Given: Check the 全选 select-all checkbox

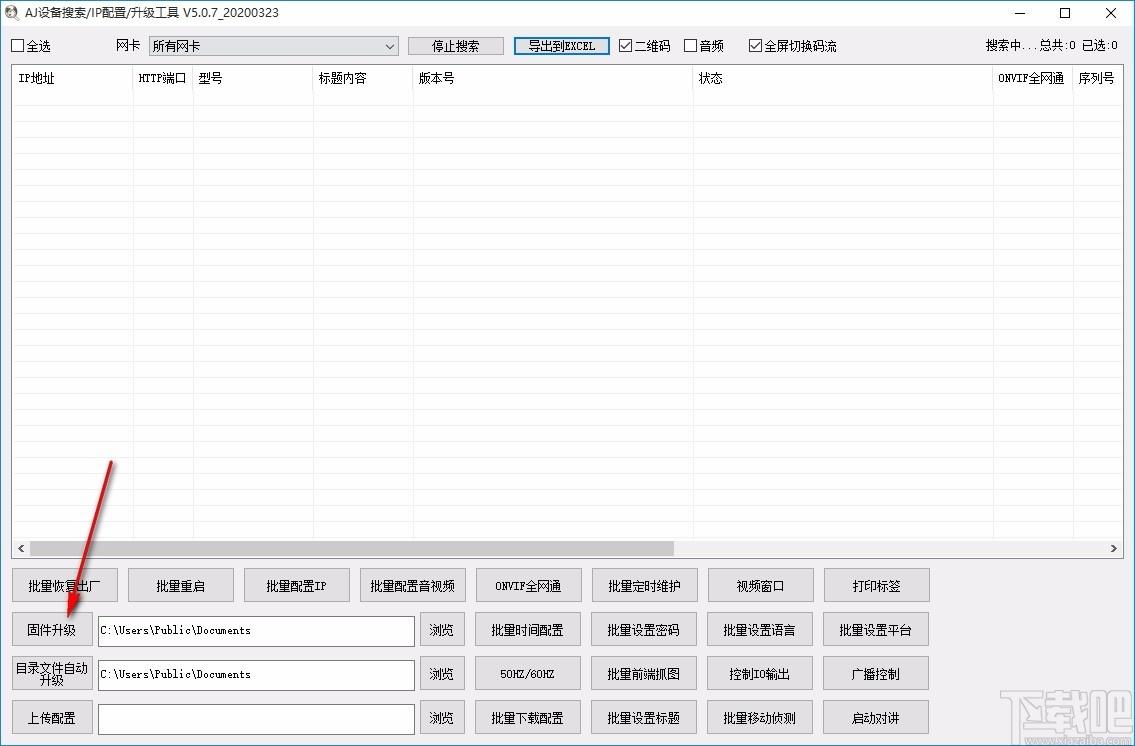Looking at the screenshot, I should [x=18, y=46].
